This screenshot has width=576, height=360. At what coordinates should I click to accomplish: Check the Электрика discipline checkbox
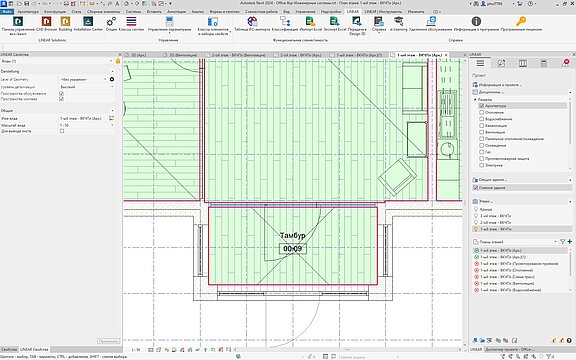point(481,165)
